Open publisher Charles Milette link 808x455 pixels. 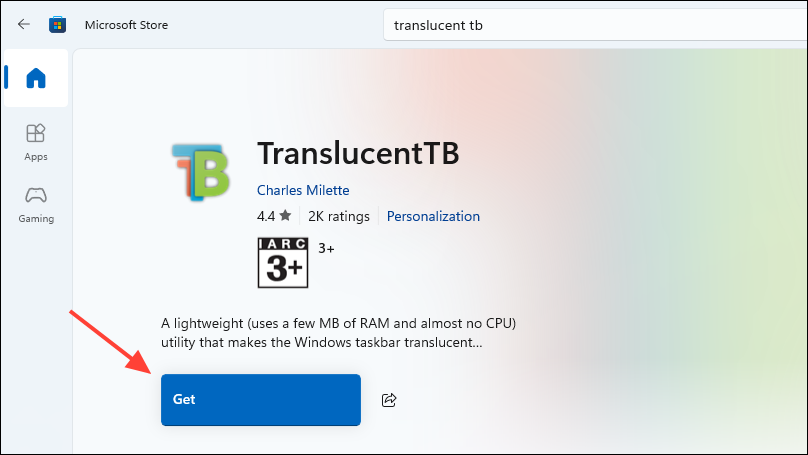pyautogui.click(x=303, y=190)
